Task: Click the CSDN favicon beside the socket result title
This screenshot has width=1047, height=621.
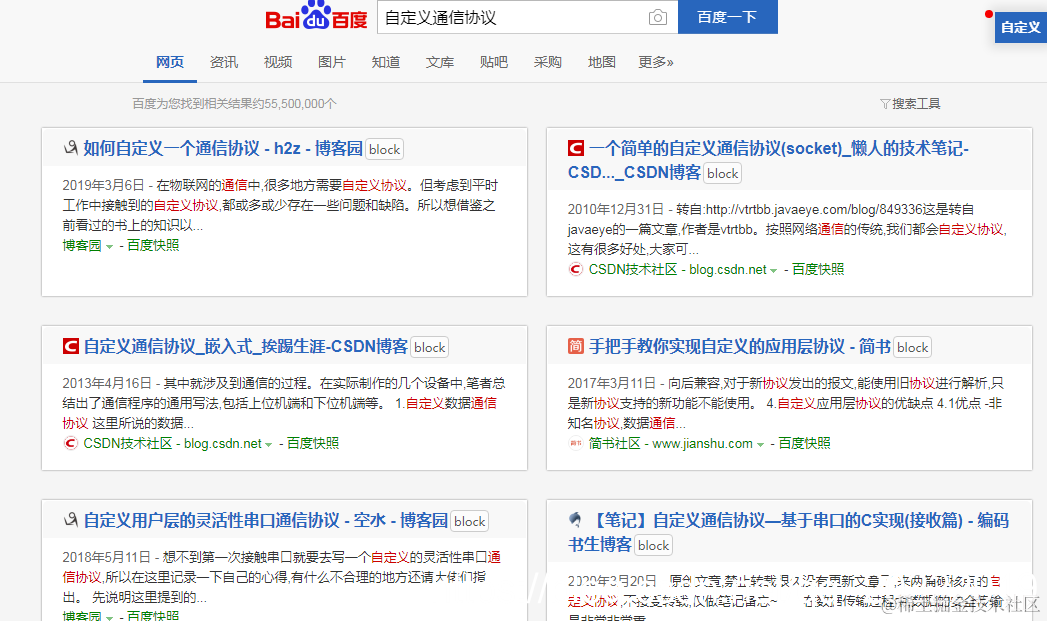Action: (576, 148)
